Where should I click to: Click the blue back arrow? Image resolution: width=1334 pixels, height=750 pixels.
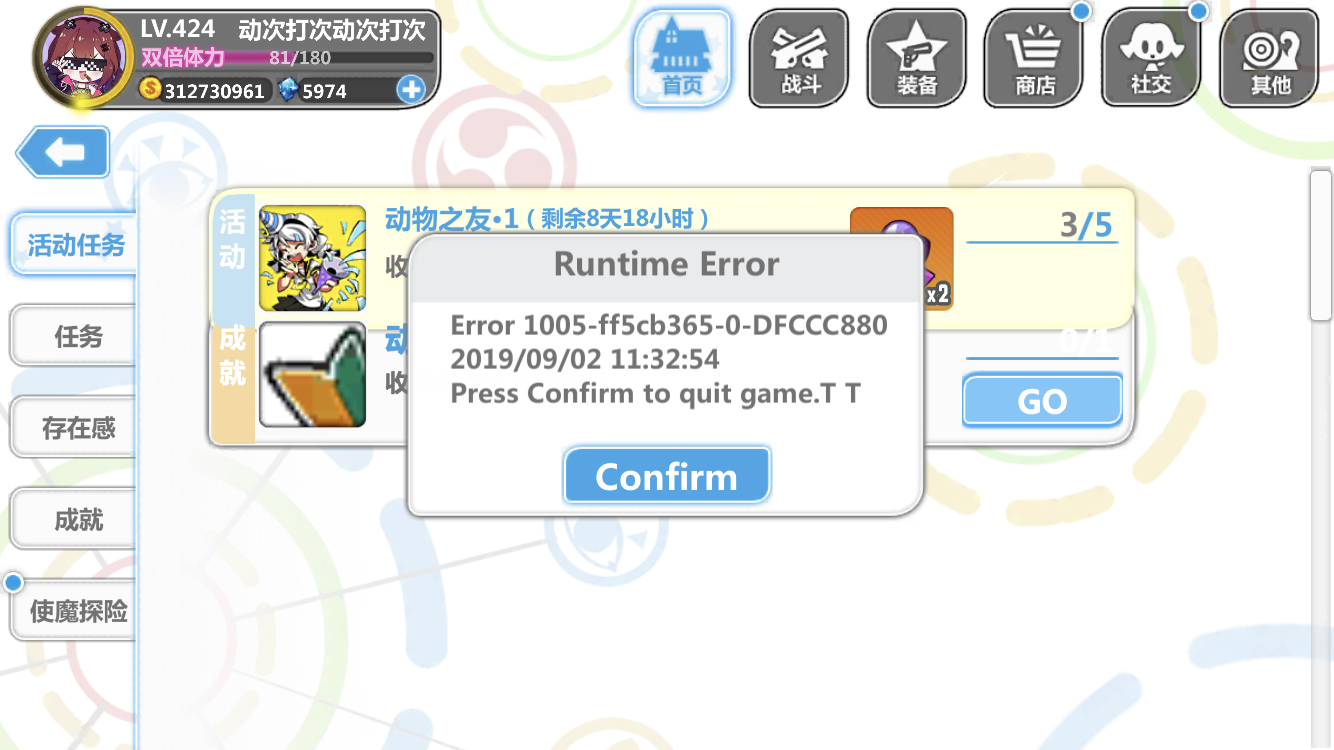coord(63,152)
